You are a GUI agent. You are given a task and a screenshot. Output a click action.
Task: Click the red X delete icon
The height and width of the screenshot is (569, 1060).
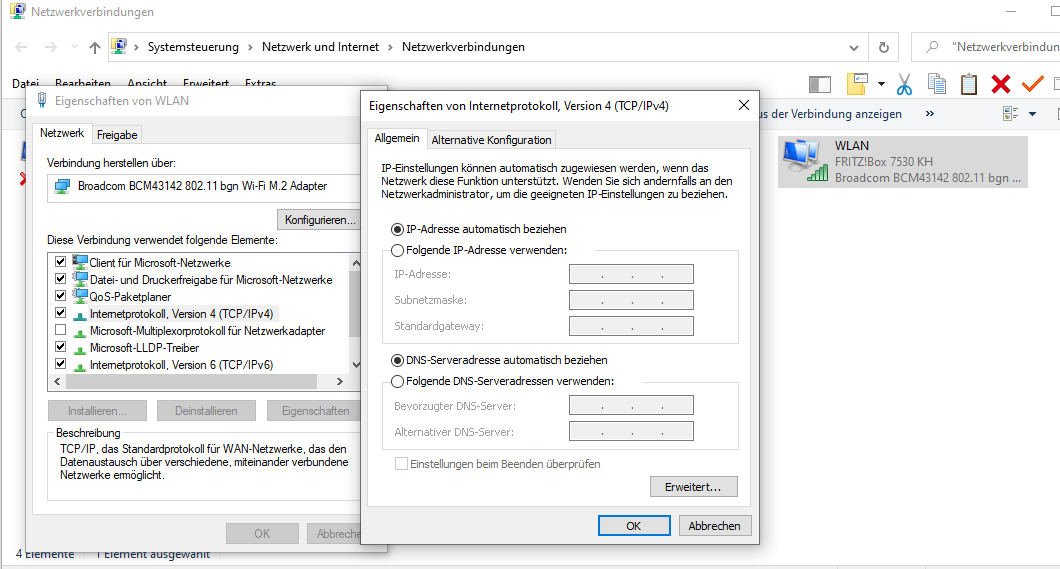pos(1001,84)
